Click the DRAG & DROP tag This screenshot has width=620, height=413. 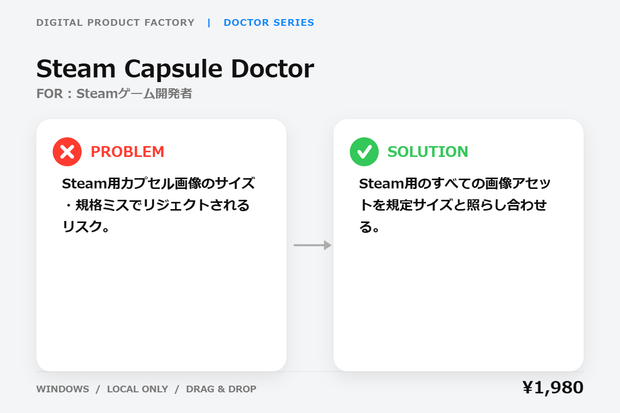pos(221,389)
